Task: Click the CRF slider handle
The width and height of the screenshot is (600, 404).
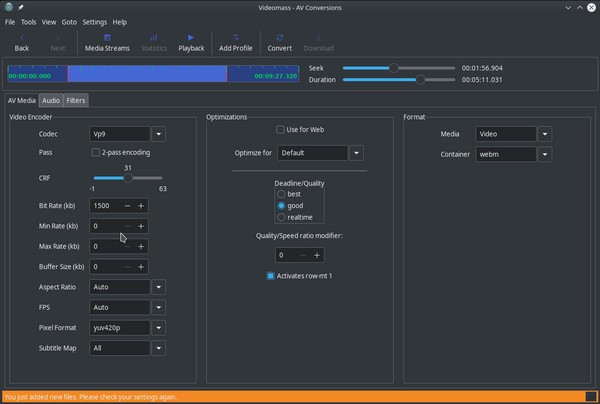Action: click(128, 178)
